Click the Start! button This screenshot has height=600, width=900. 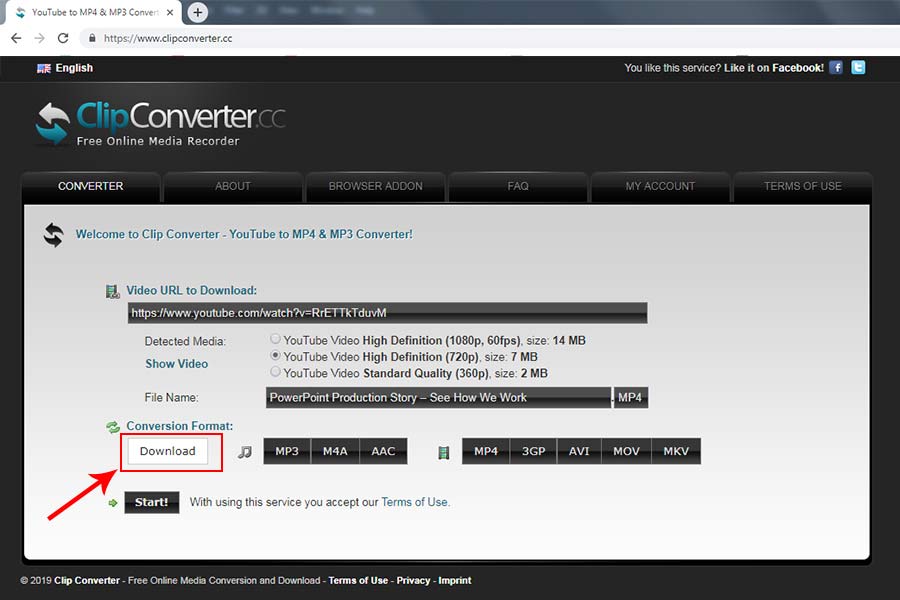(x=152, y=502)
